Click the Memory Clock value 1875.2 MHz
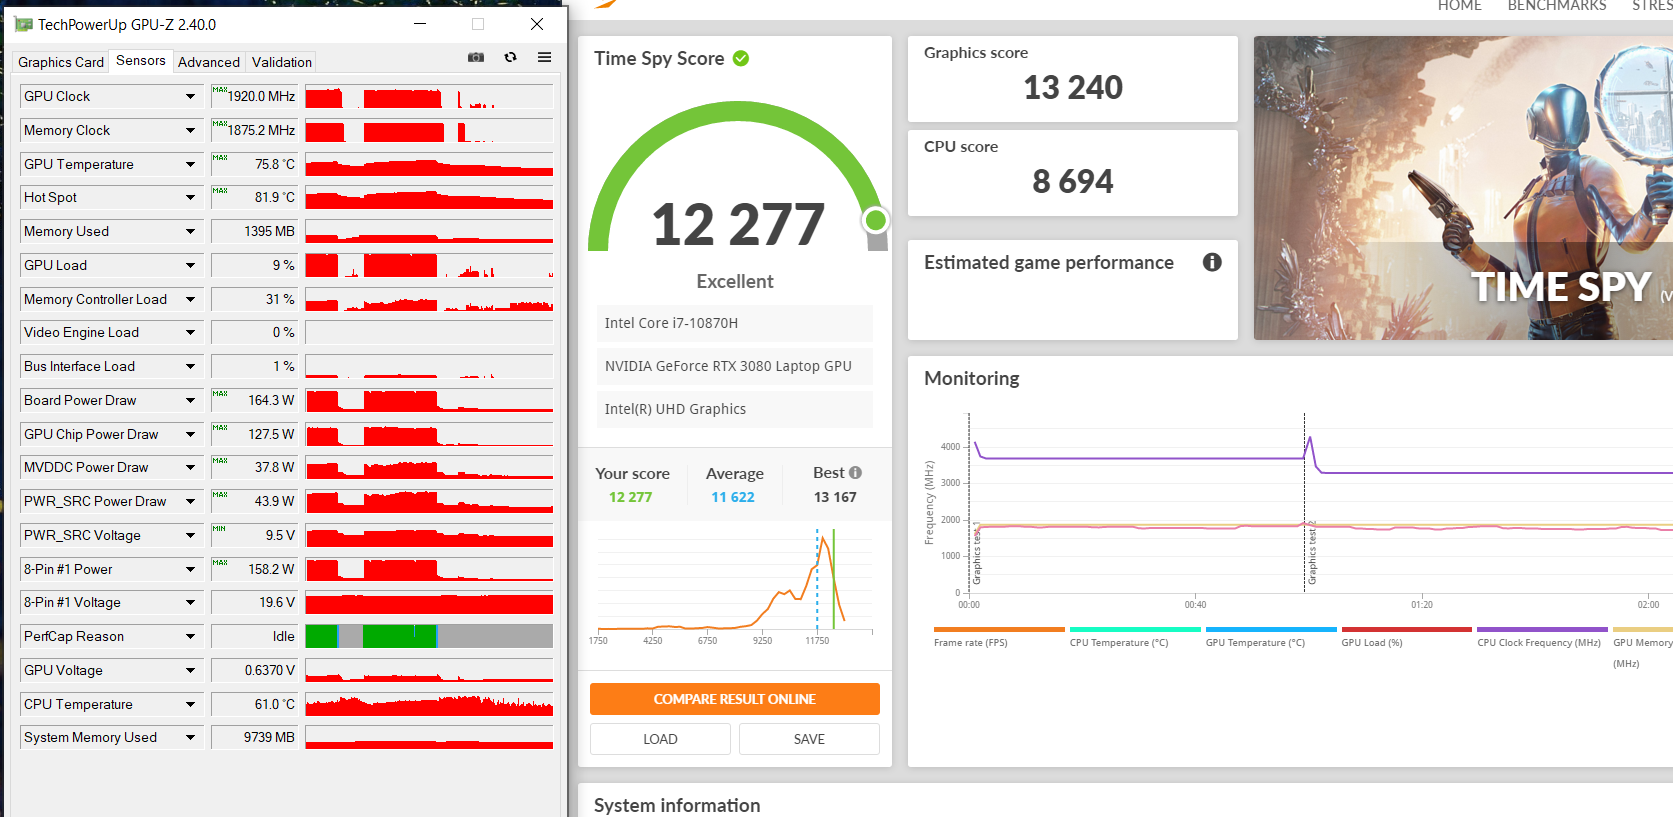1673x817 pixels. pos(261,130)
